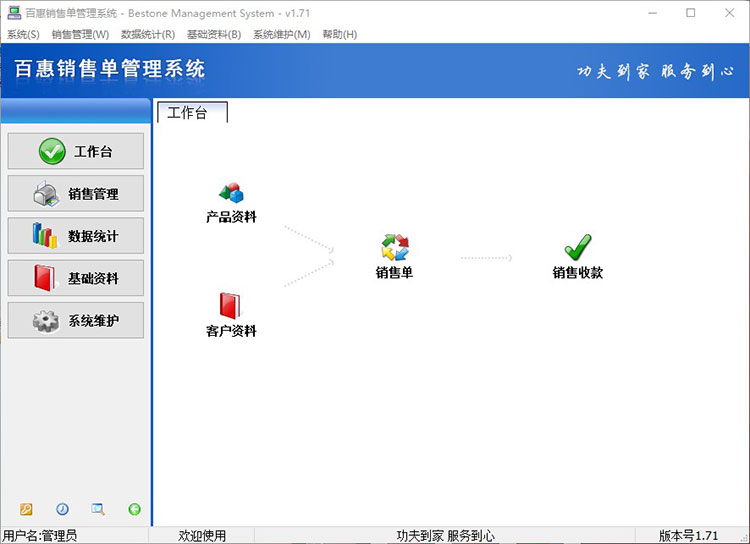This screenshot has height=544, width=750.
Task: Open the 基础资料(B) menu
Action: [x=214, y=34]
